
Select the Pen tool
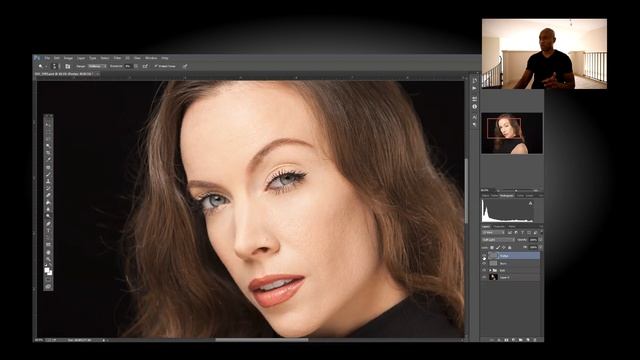pos(48,224)
